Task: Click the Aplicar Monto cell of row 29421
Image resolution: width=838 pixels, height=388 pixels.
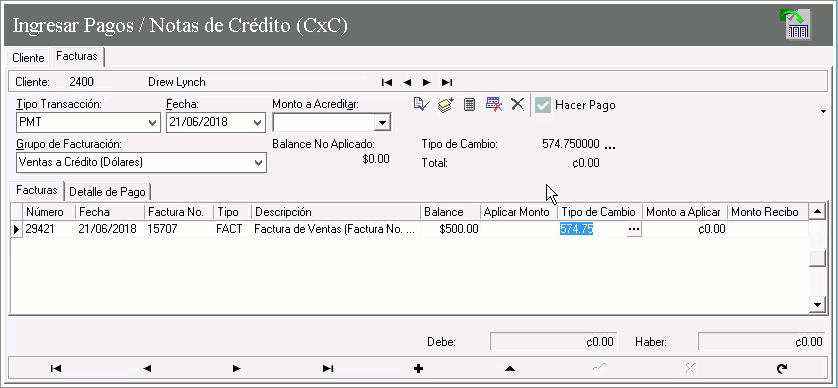Action: point(519,229)
